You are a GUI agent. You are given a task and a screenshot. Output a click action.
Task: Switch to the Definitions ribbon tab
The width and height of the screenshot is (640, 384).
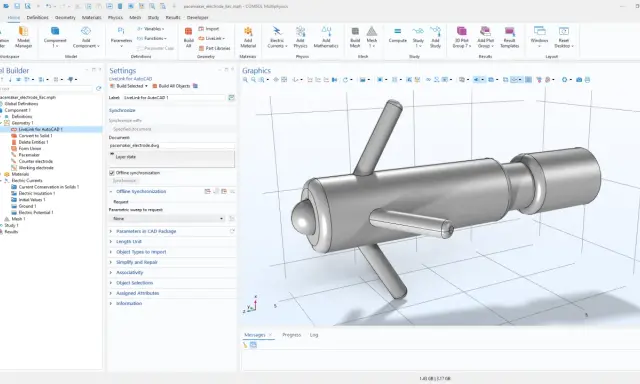(37, 18)
